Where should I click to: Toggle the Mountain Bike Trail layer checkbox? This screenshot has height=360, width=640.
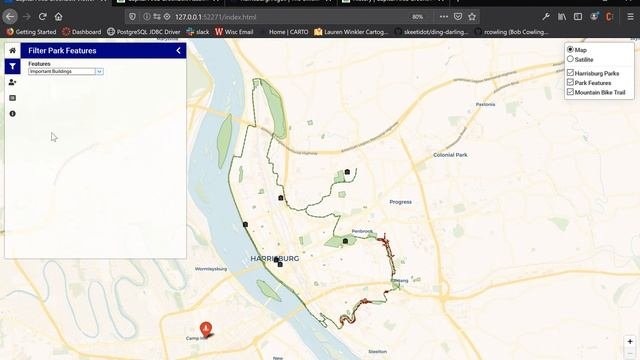(570, 92)
